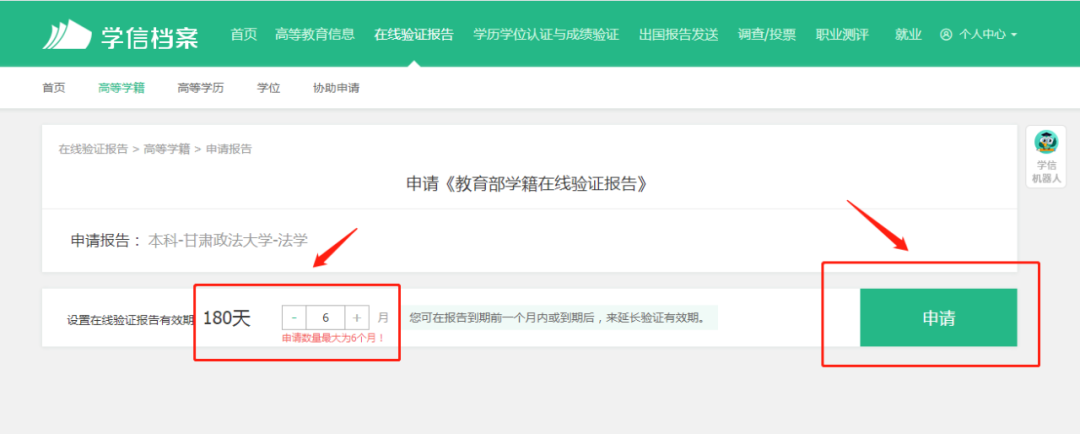Click the red 申请数量最大为6个月 warning
This screenshot has width=1080, height=434.
tap(333, 338)
